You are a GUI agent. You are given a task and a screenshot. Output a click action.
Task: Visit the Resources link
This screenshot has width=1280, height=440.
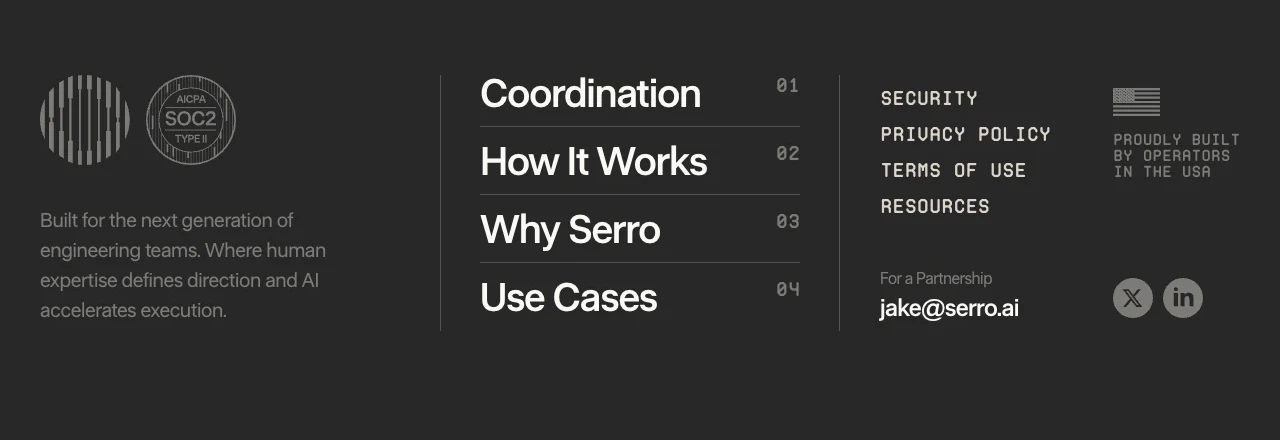935,206
